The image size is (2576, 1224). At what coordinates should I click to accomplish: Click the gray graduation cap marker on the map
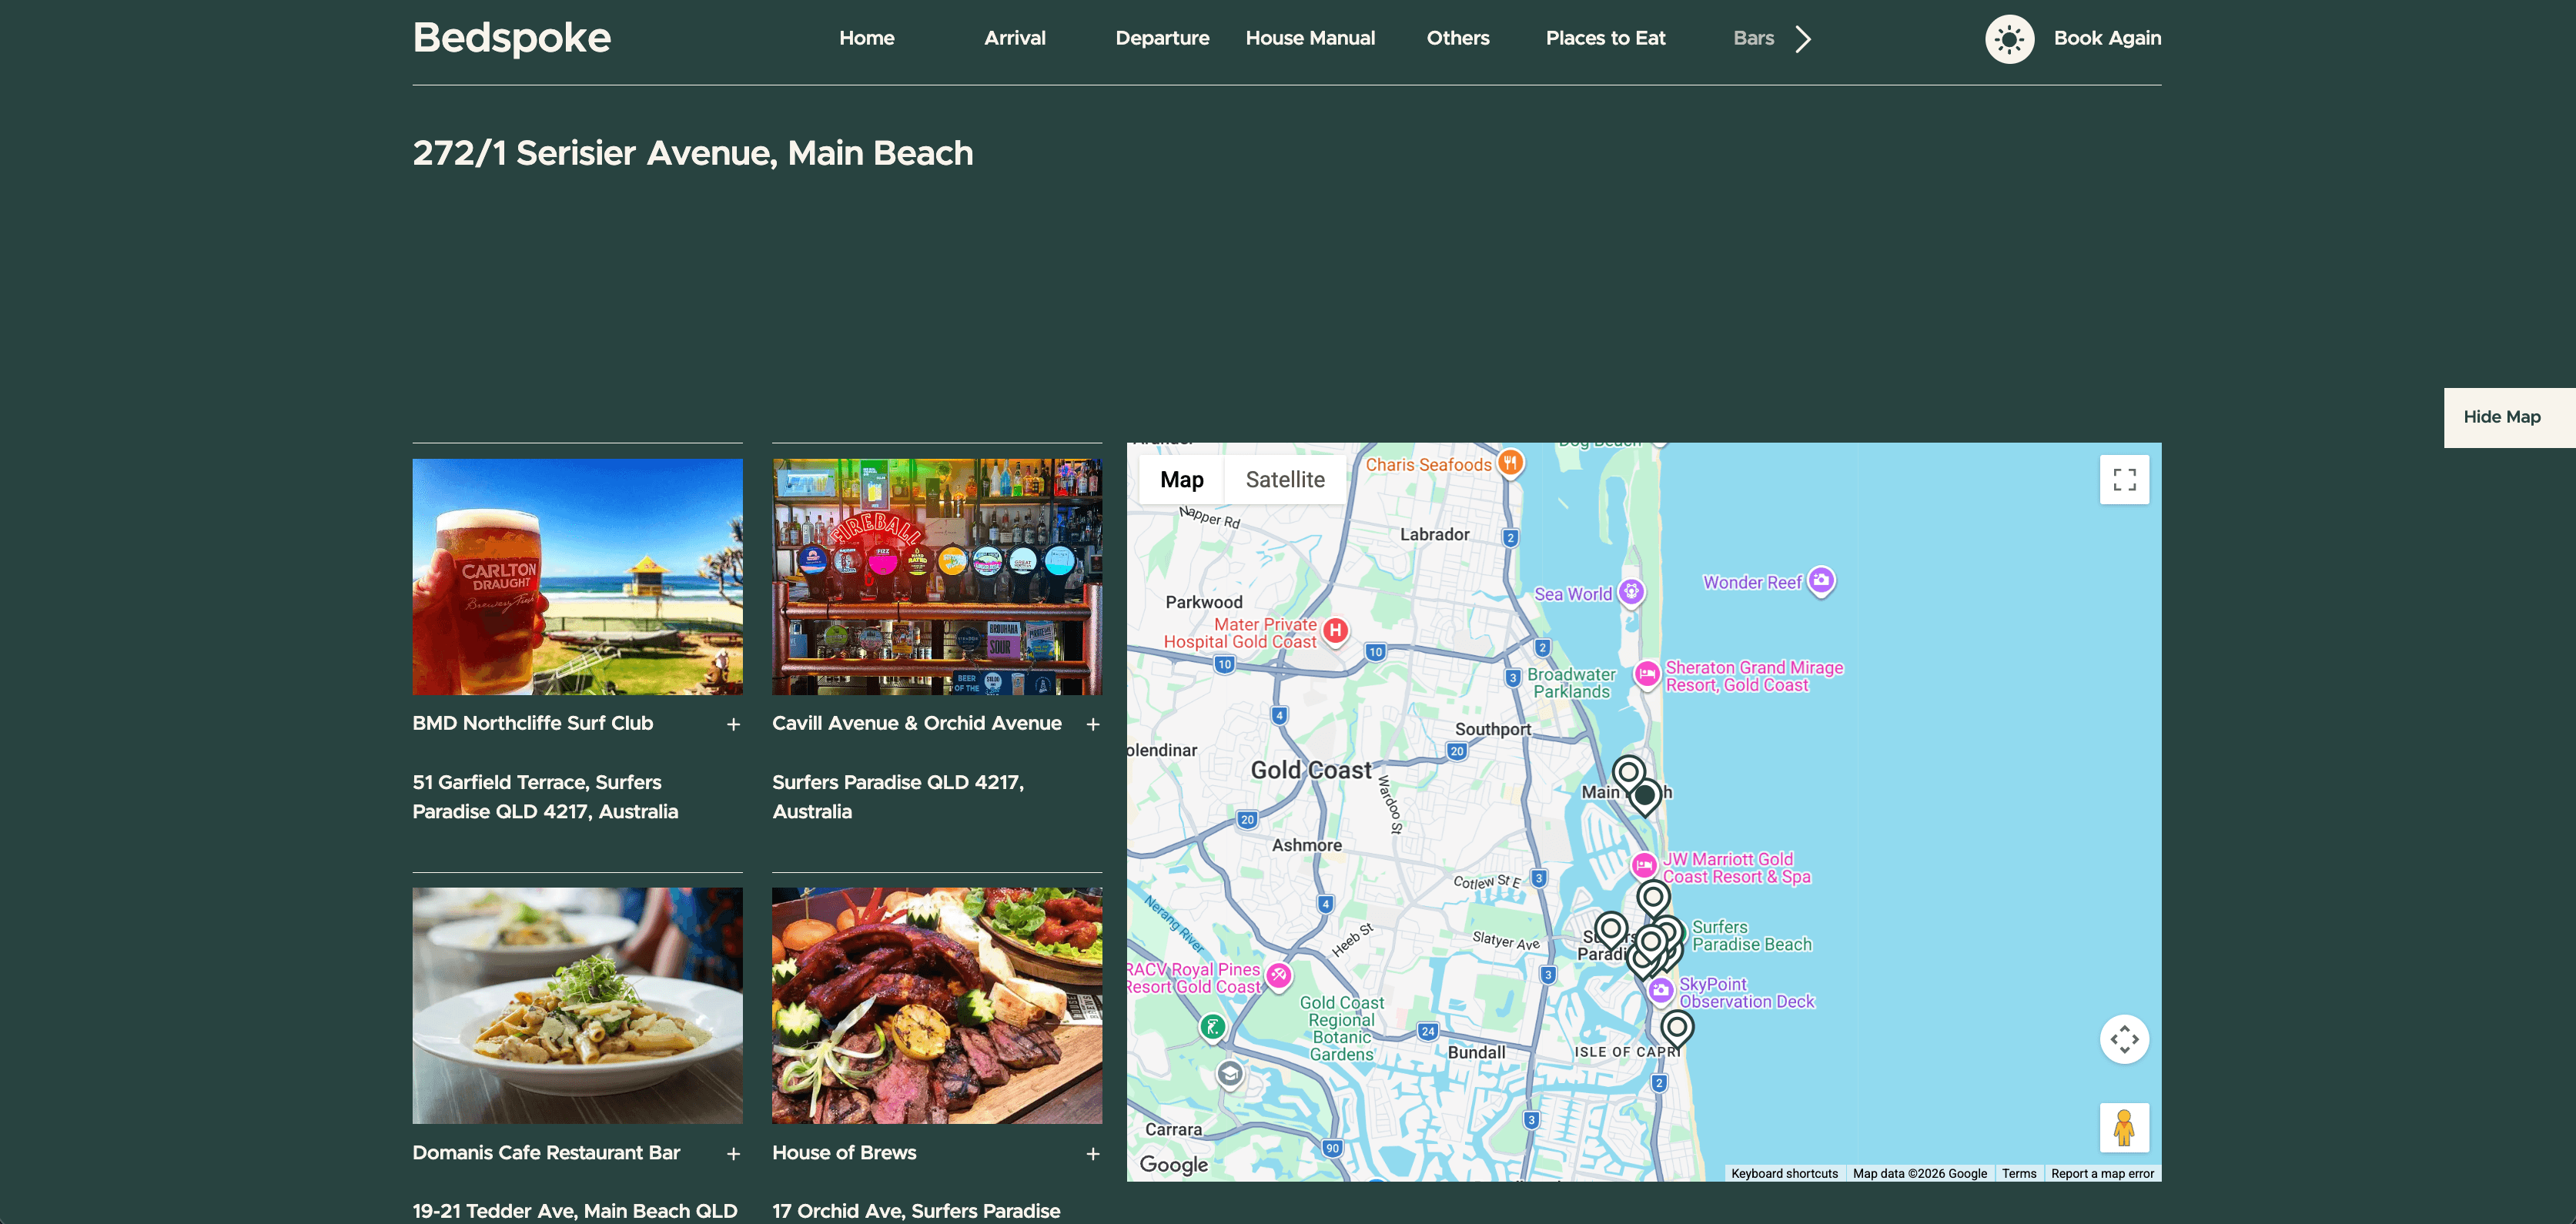point(1230,1075)
